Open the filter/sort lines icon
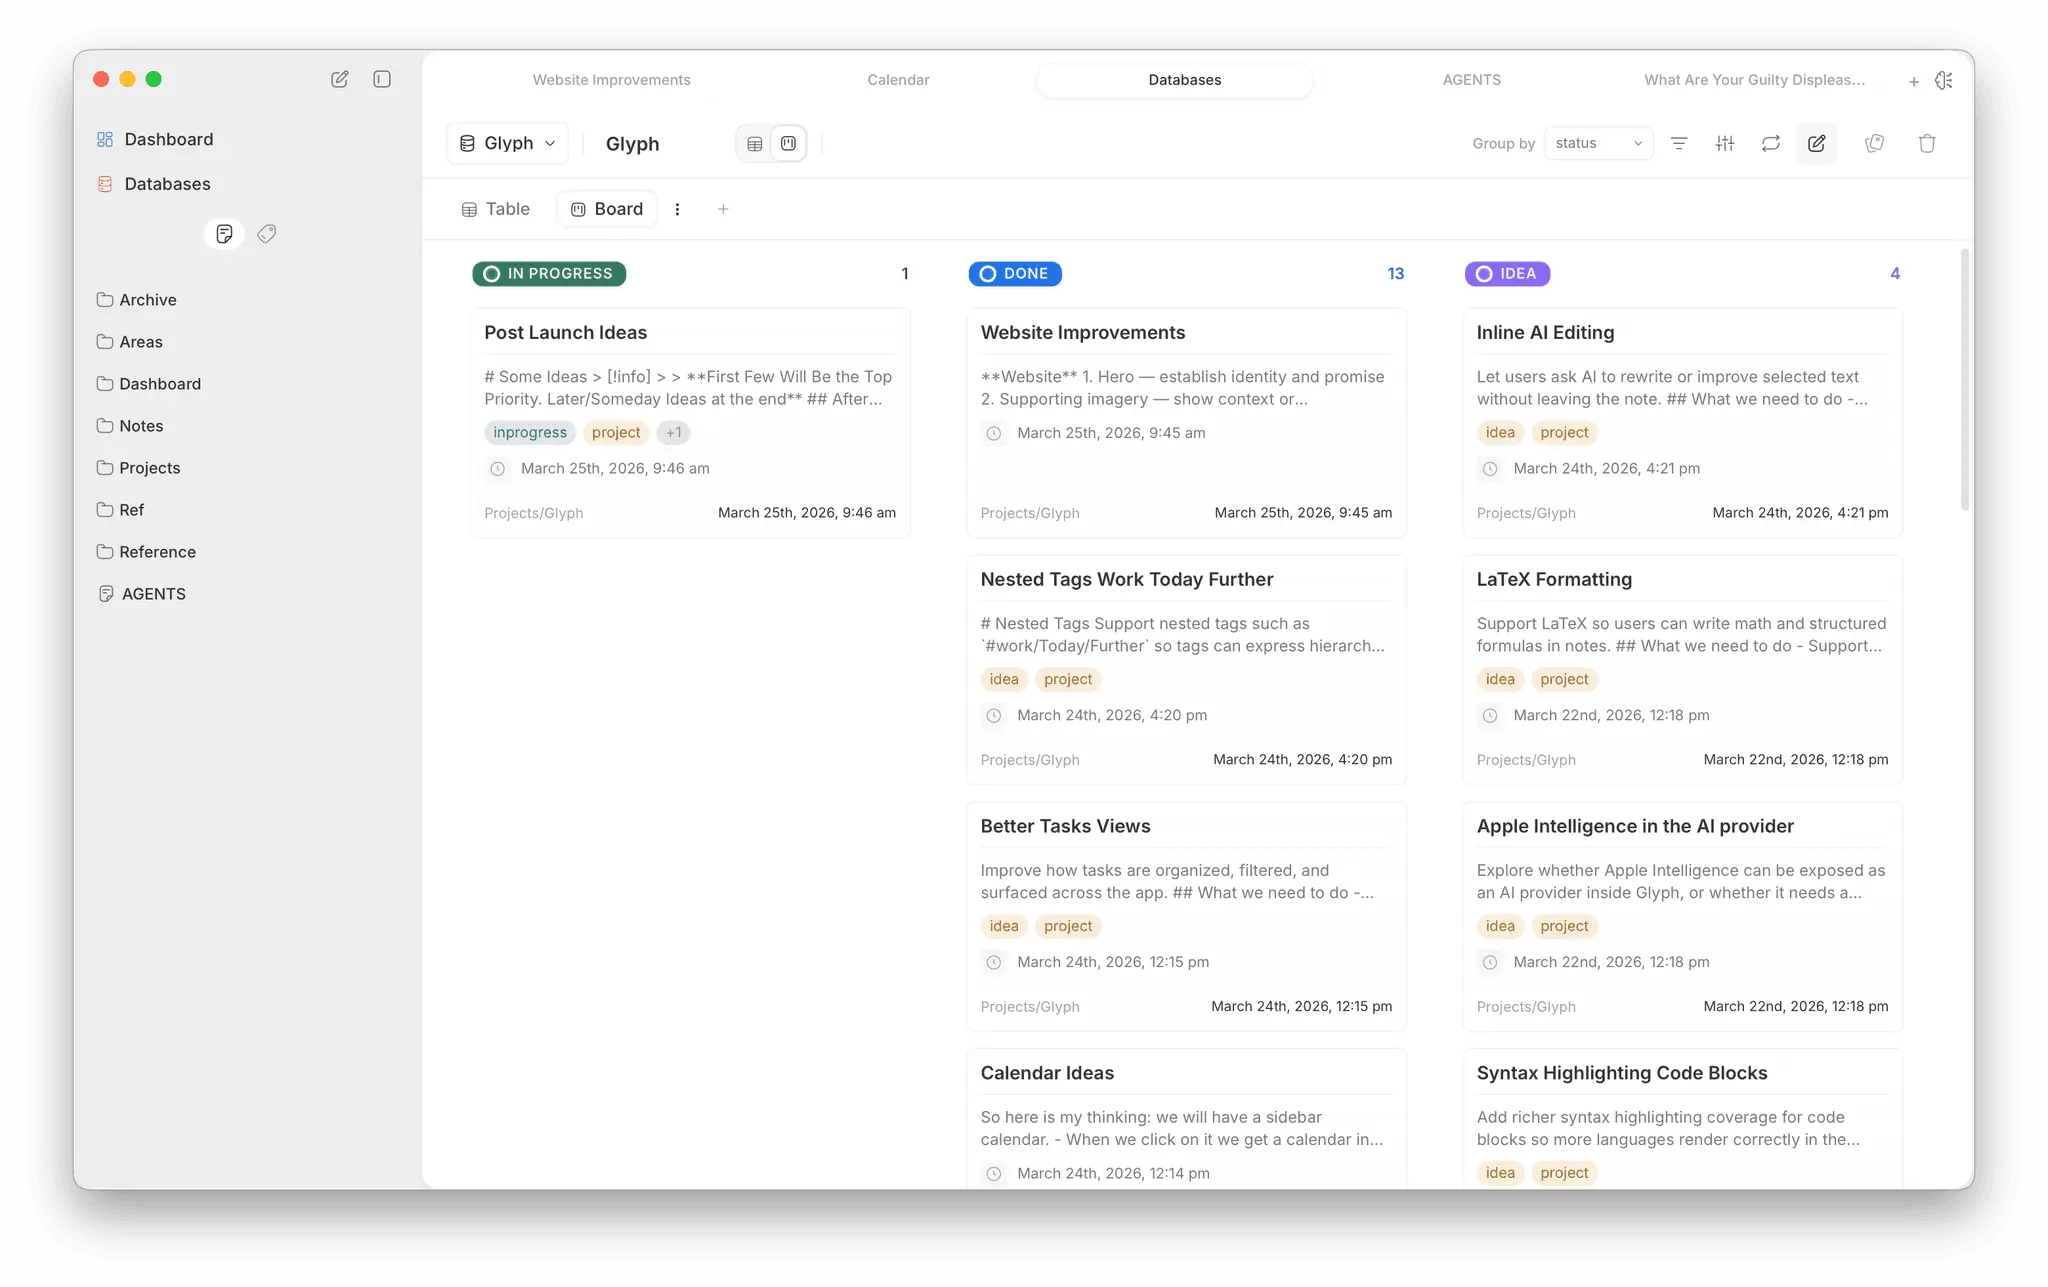 [x=1679, y=144]
